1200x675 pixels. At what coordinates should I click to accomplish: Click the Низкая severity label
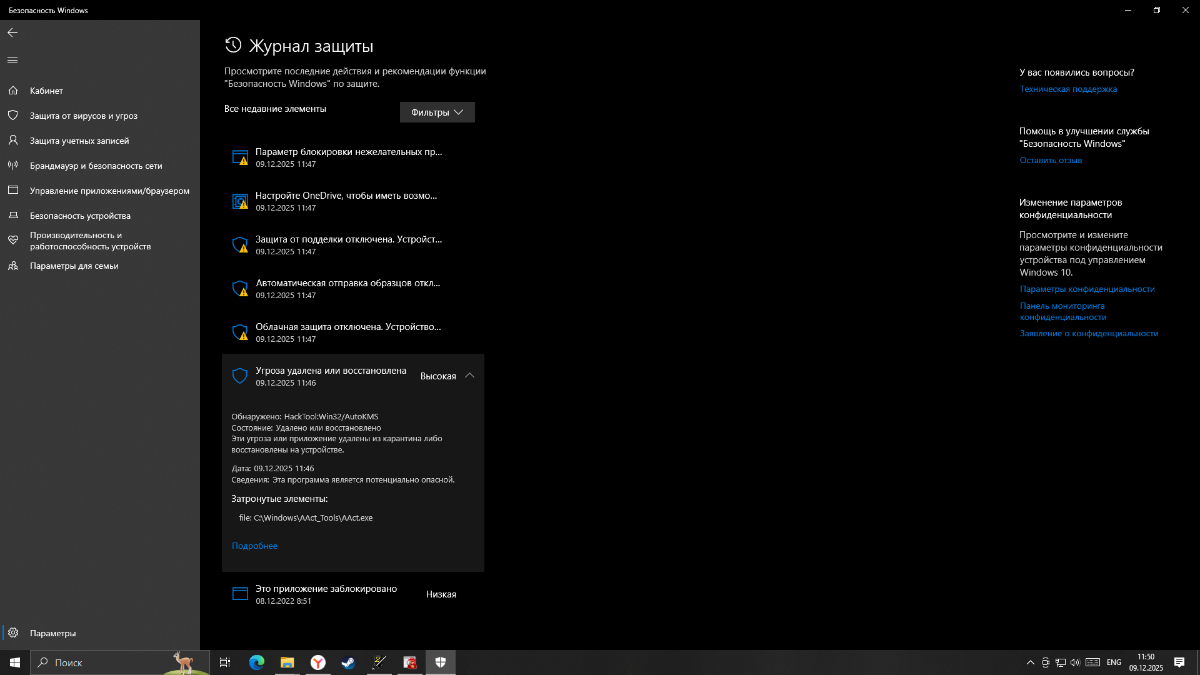coord(441,594)
